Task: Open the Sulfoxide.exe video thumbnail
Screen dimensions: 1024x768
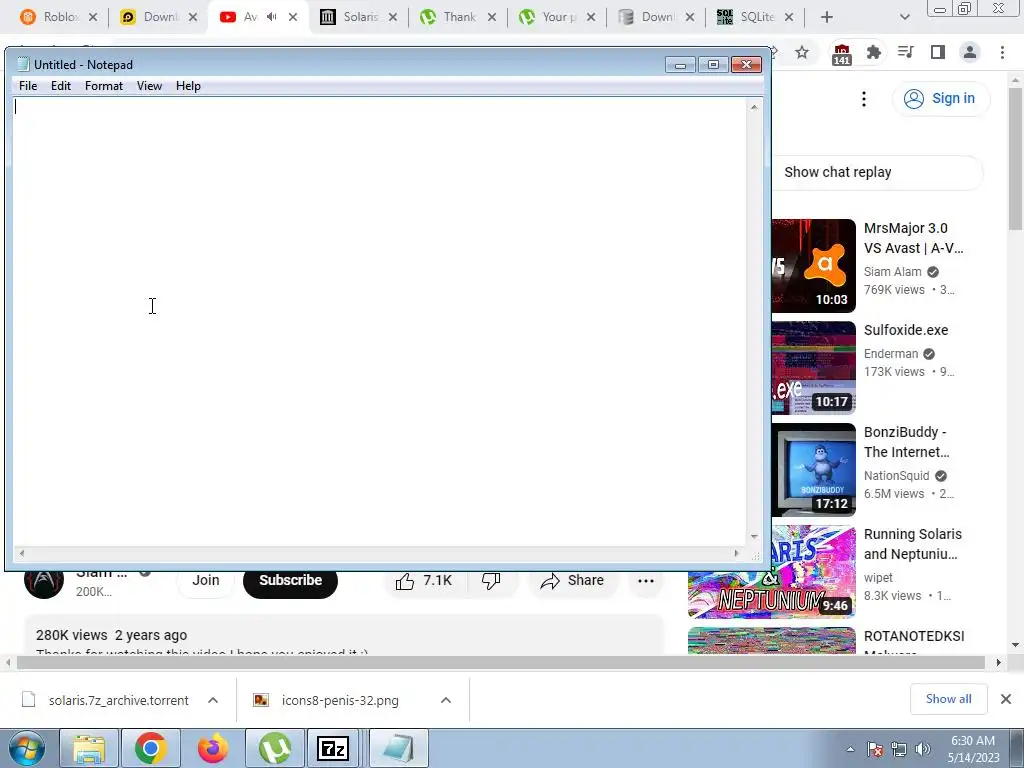Action: [x=814, y=368]
